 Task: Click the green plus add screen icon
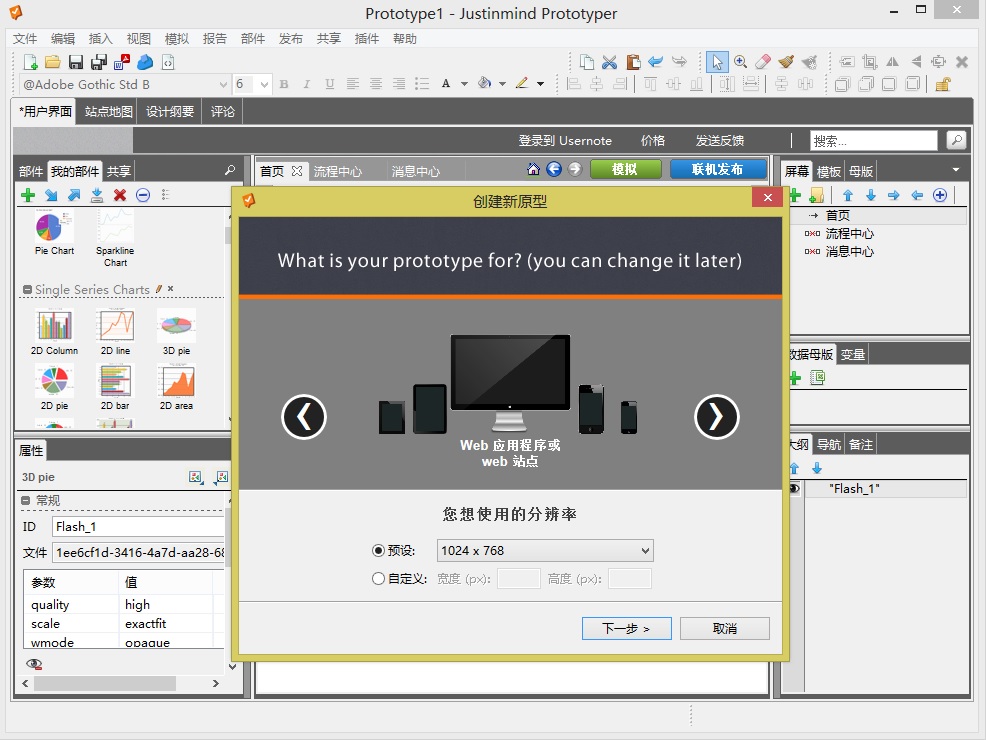click(795, 195)
